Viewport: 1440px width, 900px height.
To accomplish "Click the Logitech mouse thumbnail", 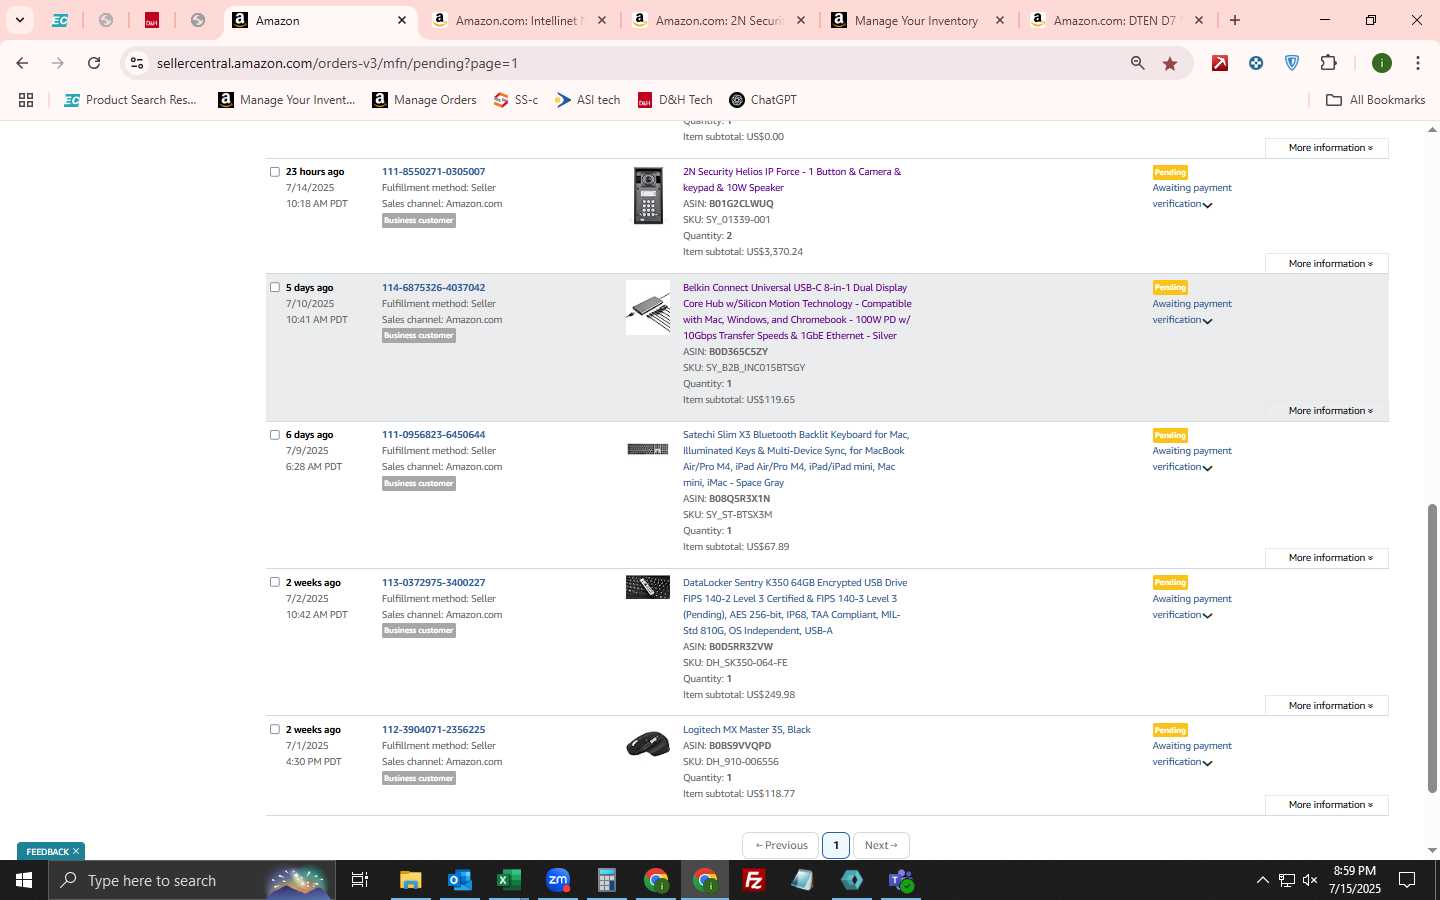I will tap(648, 745).
